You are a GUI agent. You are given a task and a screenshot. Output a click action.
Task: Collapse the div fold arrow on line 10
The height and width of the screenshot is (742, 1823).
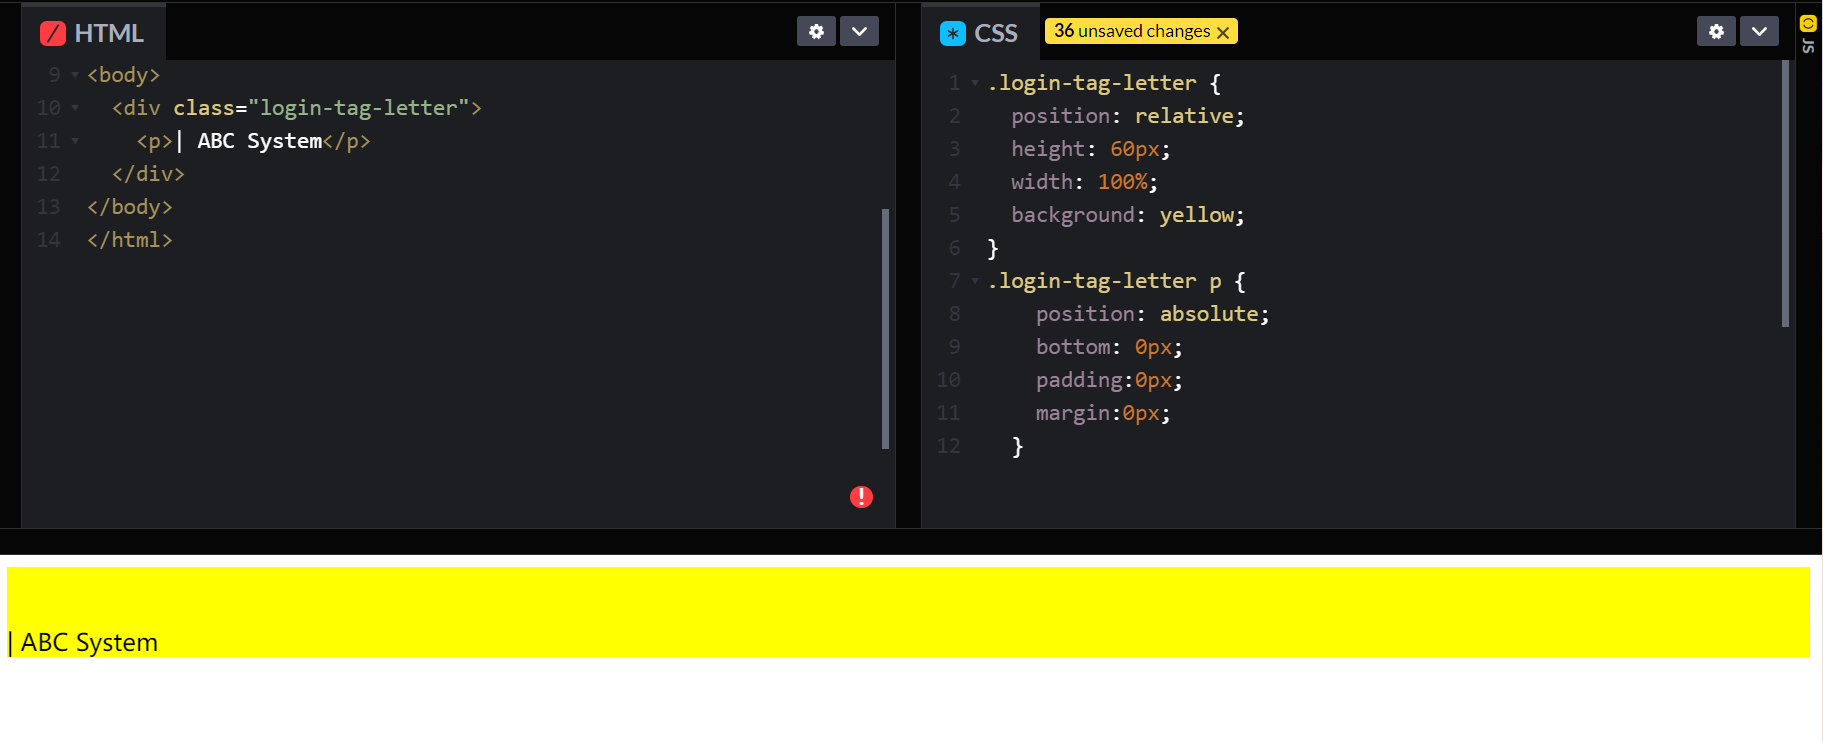(75, 108)
